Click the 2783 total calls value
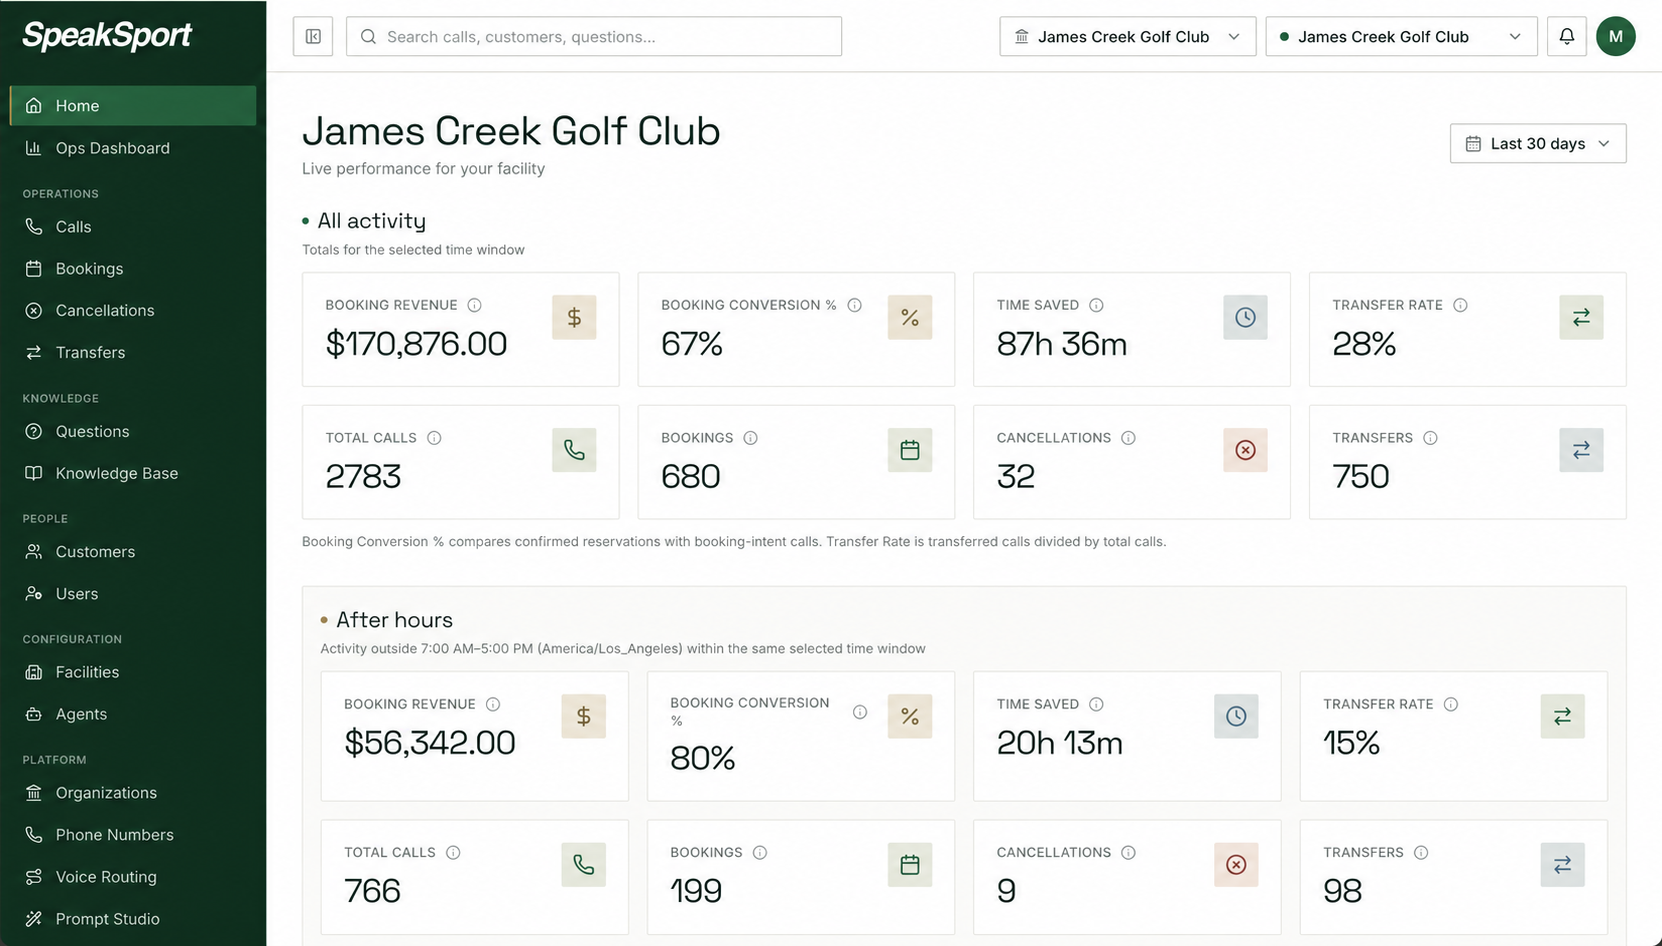The height and width of the screenshot is (946, 1662). (363, 477)
